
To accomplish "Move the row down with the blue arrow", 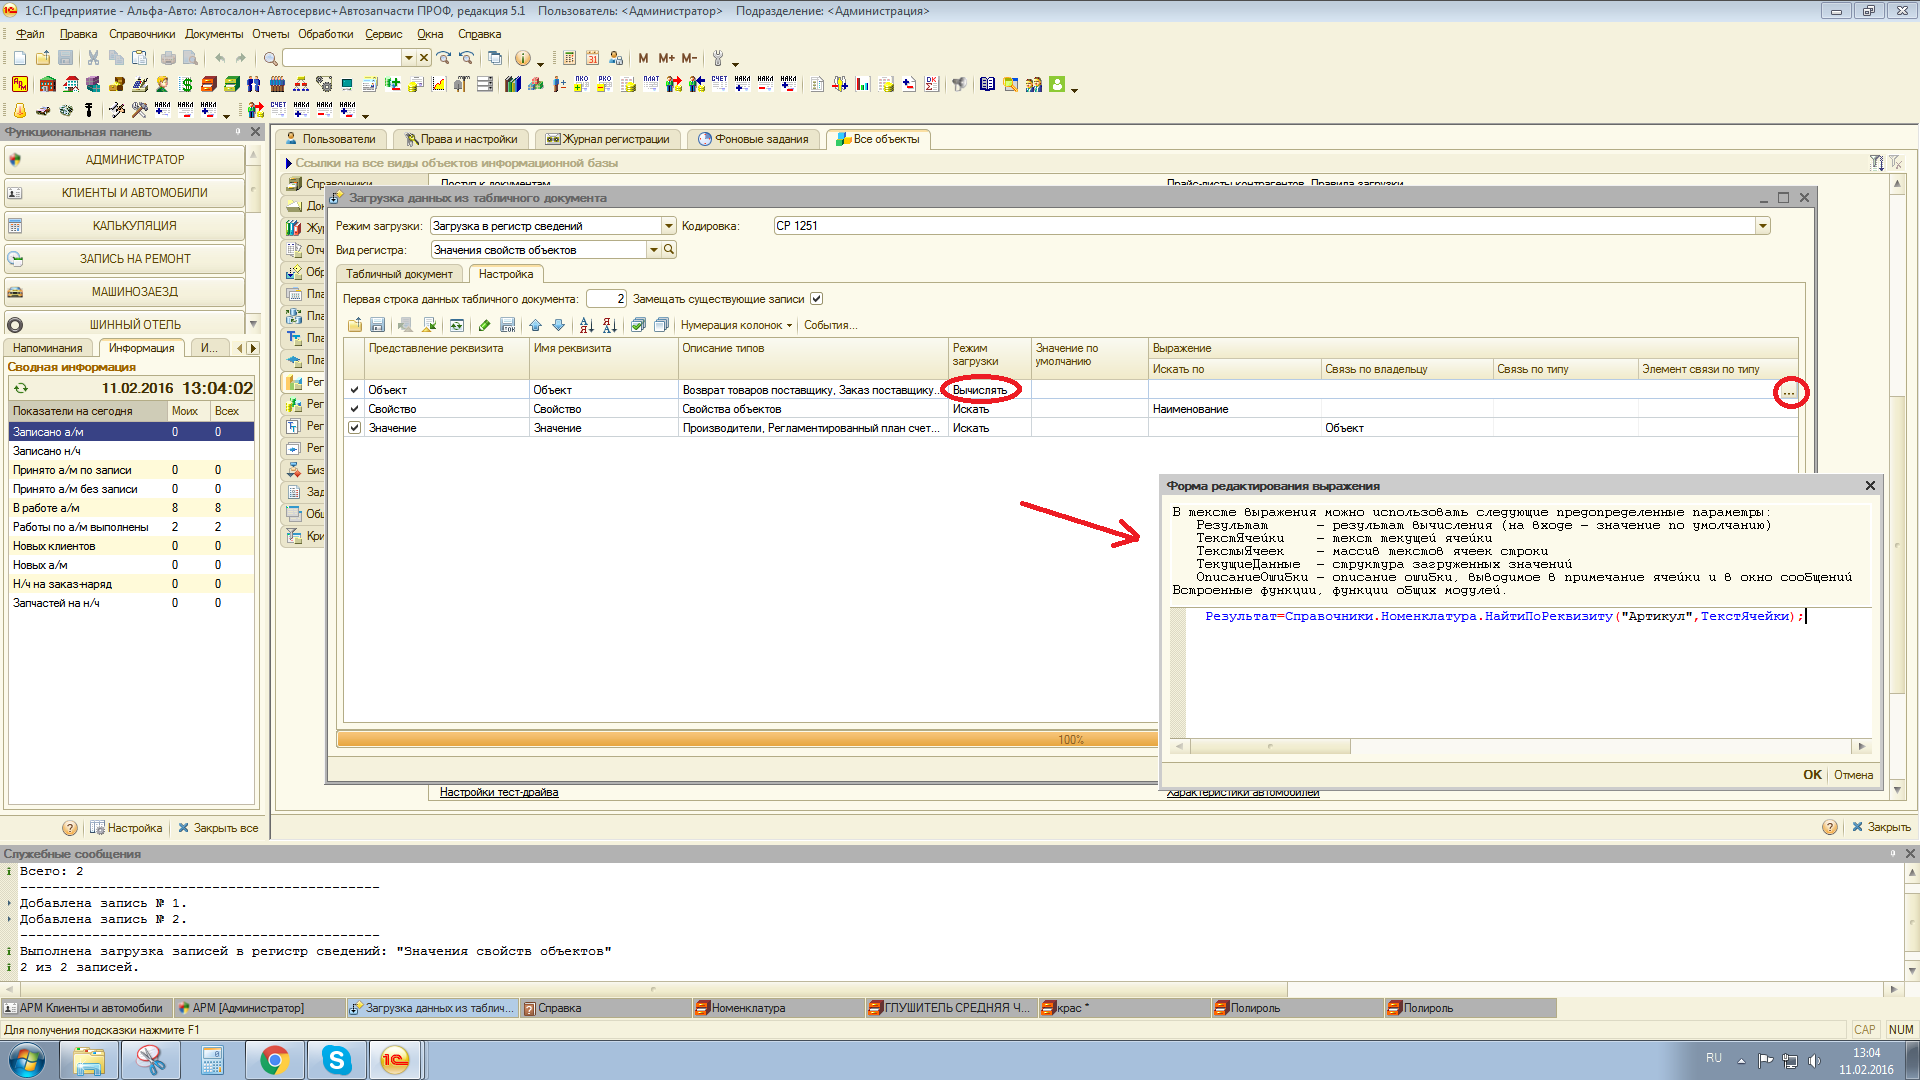I will (x=558, y=325).
